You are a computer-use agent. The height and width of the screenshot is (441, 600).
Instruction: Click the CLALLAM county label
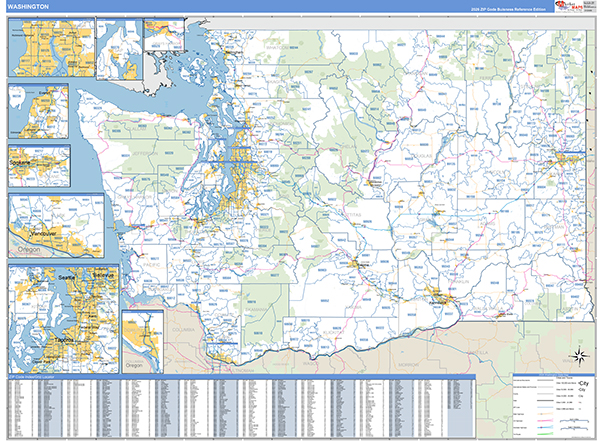coord(136,129)
